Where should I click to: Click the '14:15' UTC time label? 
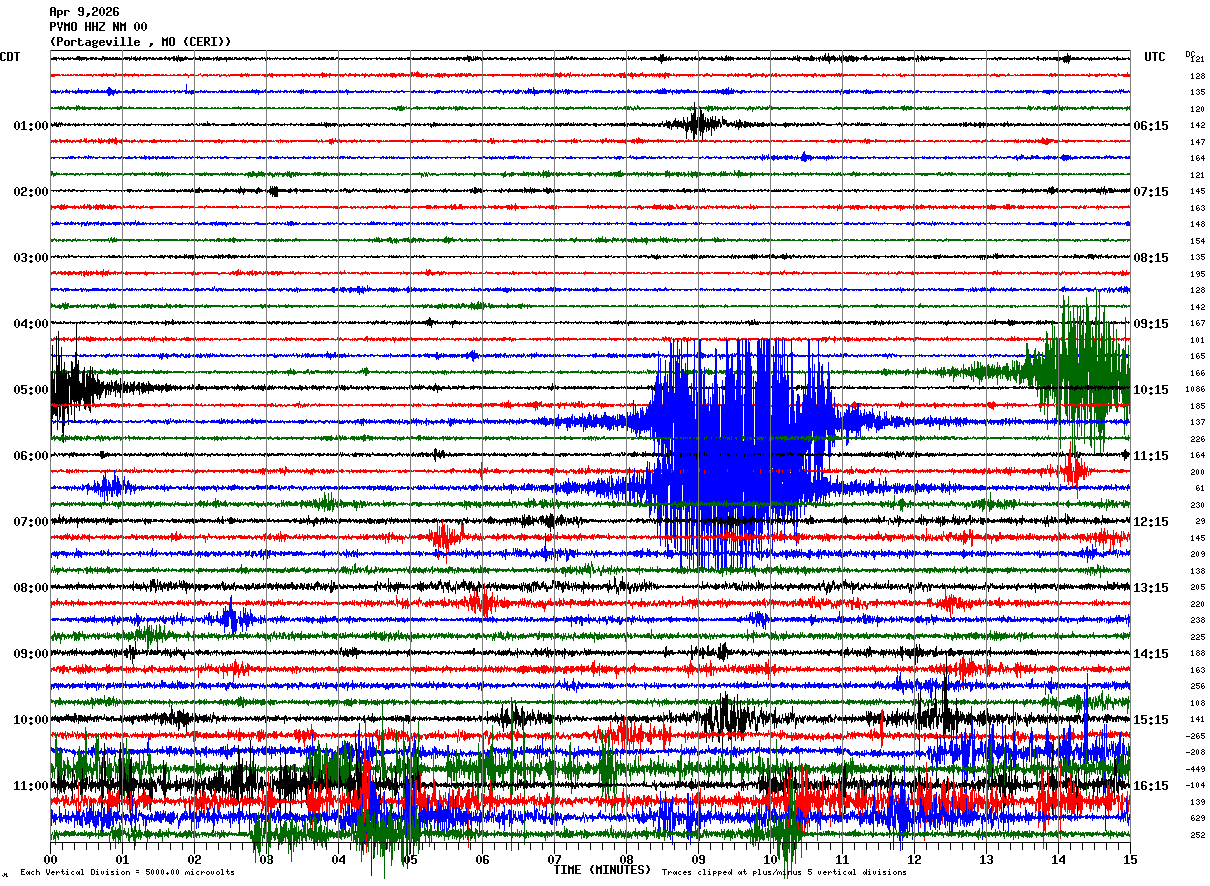[1151, 654]
